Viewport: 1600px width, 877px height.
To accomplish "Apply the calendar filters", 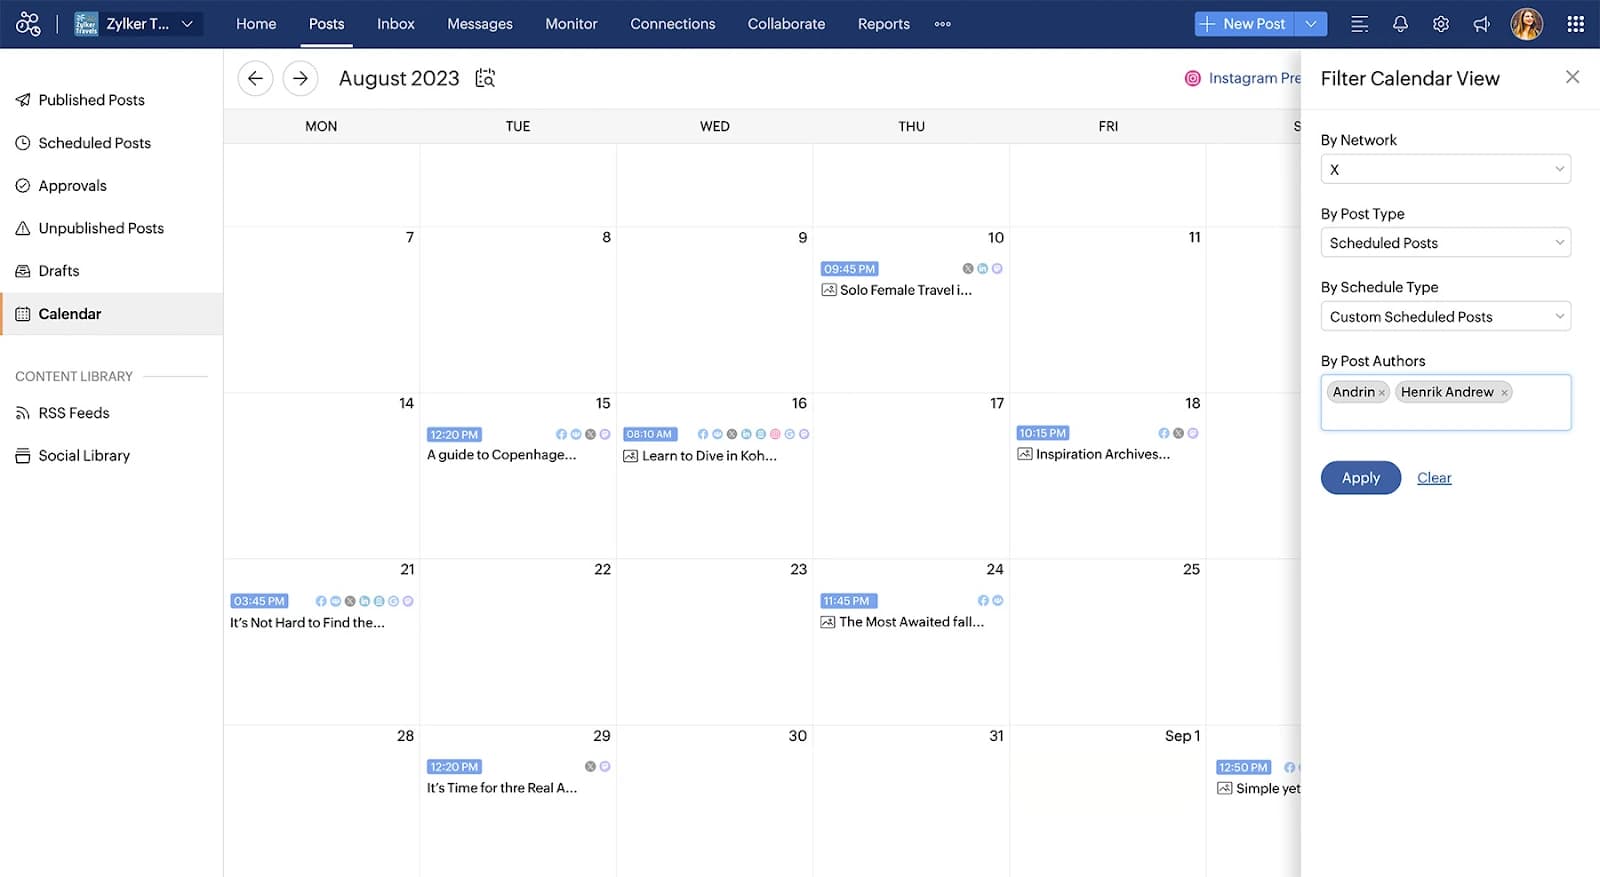I will tap(1360, 478).
